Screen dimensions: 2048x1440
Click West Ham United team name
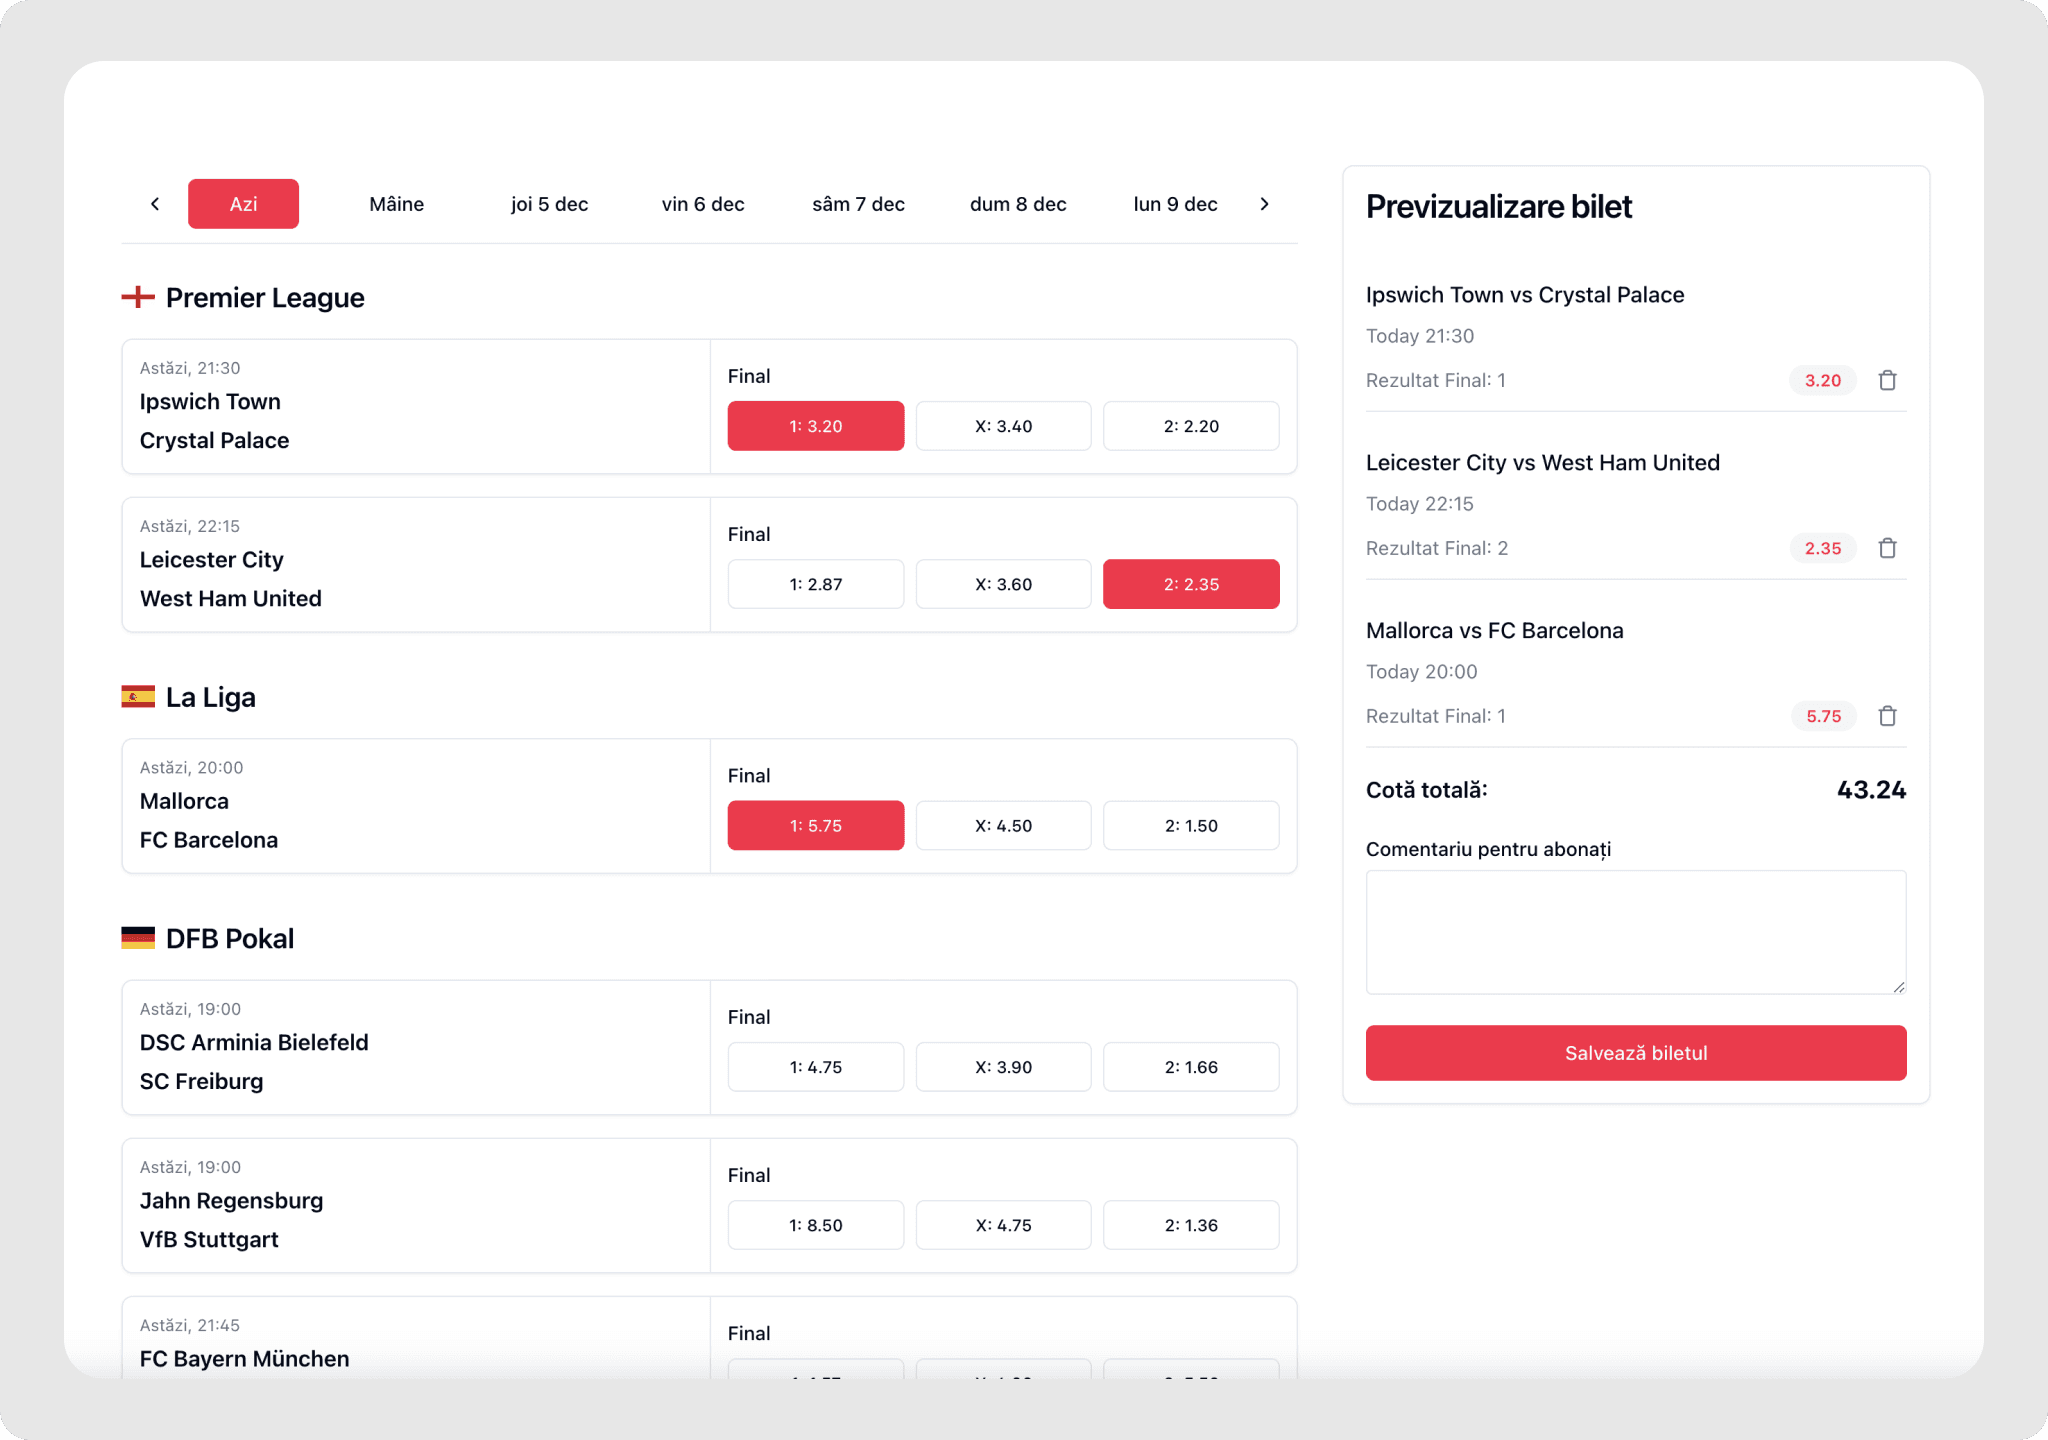[231, 598]
